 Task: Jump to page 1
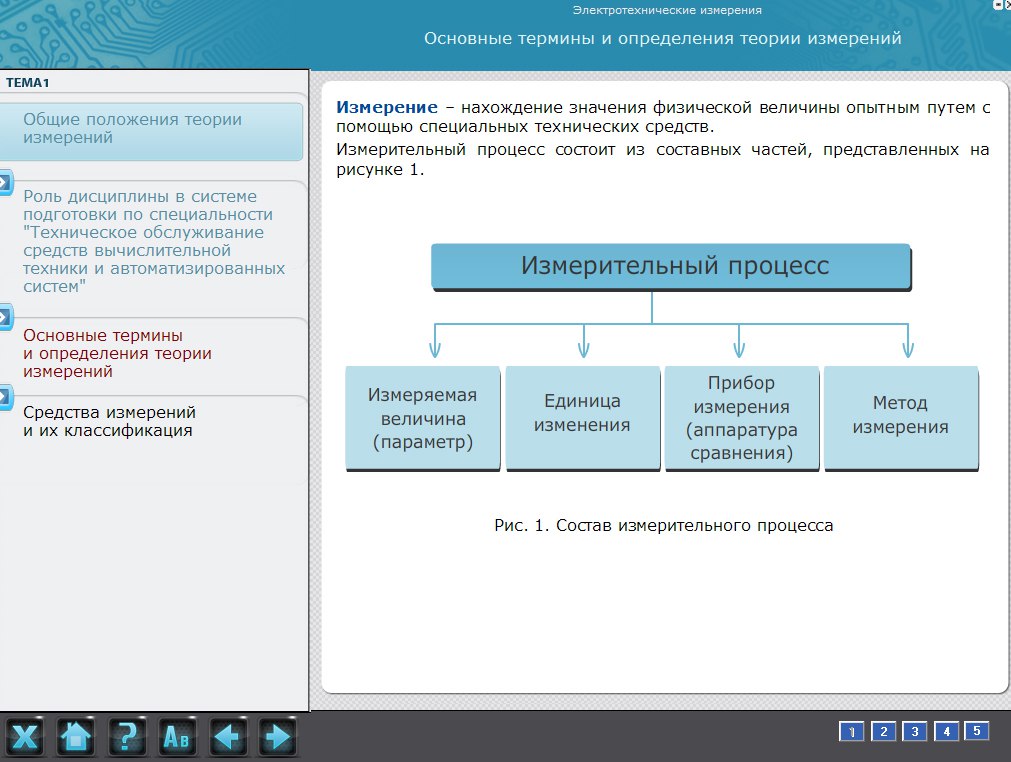(850, 732)
